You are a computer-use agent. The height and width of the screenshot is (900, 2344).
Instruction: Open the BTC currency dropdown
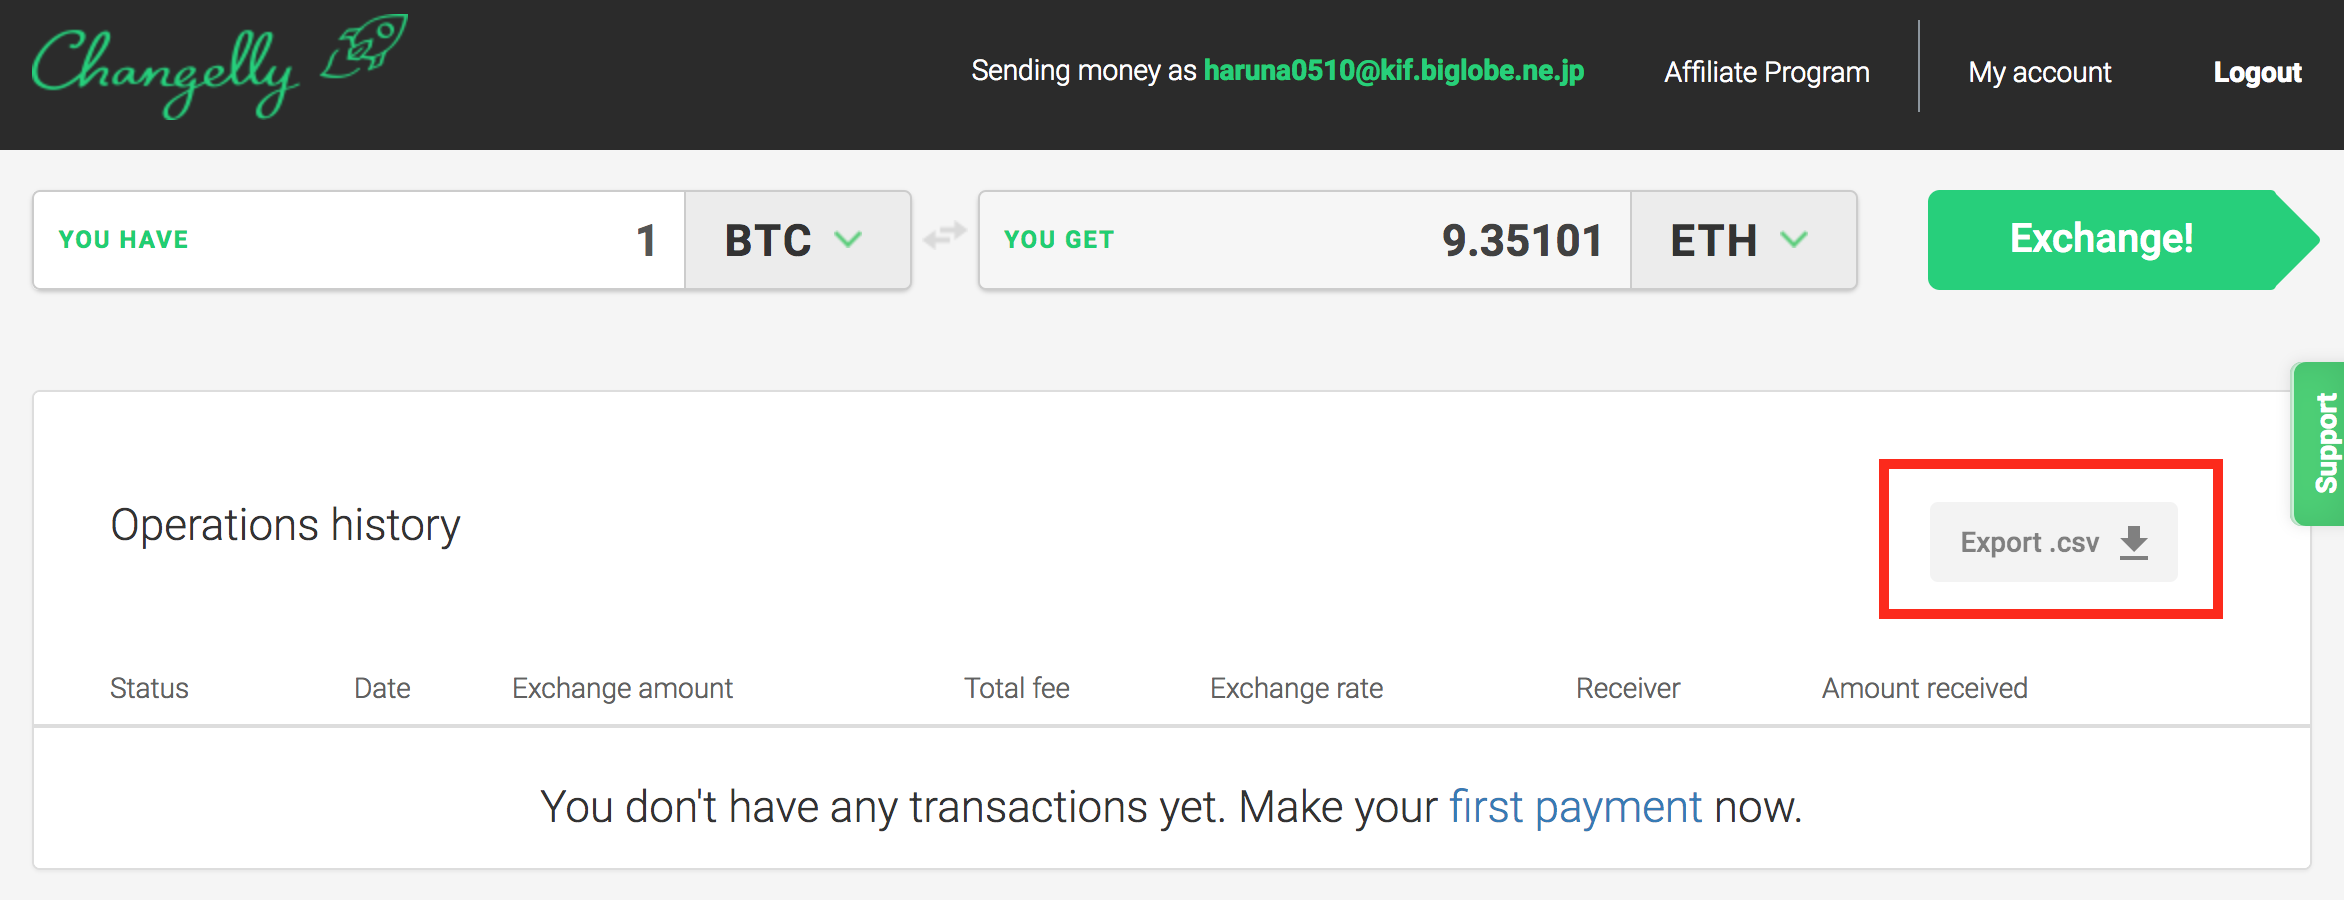[798, 240]
